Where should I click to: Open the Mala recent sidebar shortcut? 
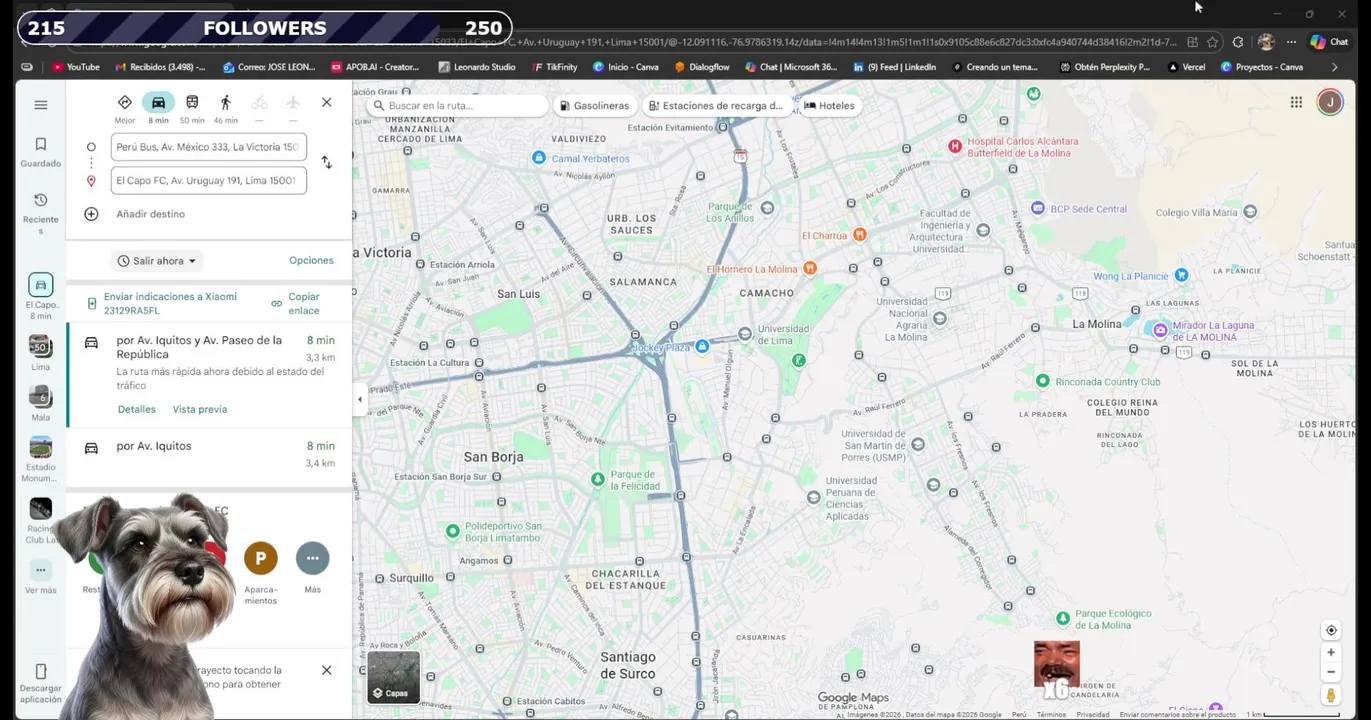[x=41, y=403]
